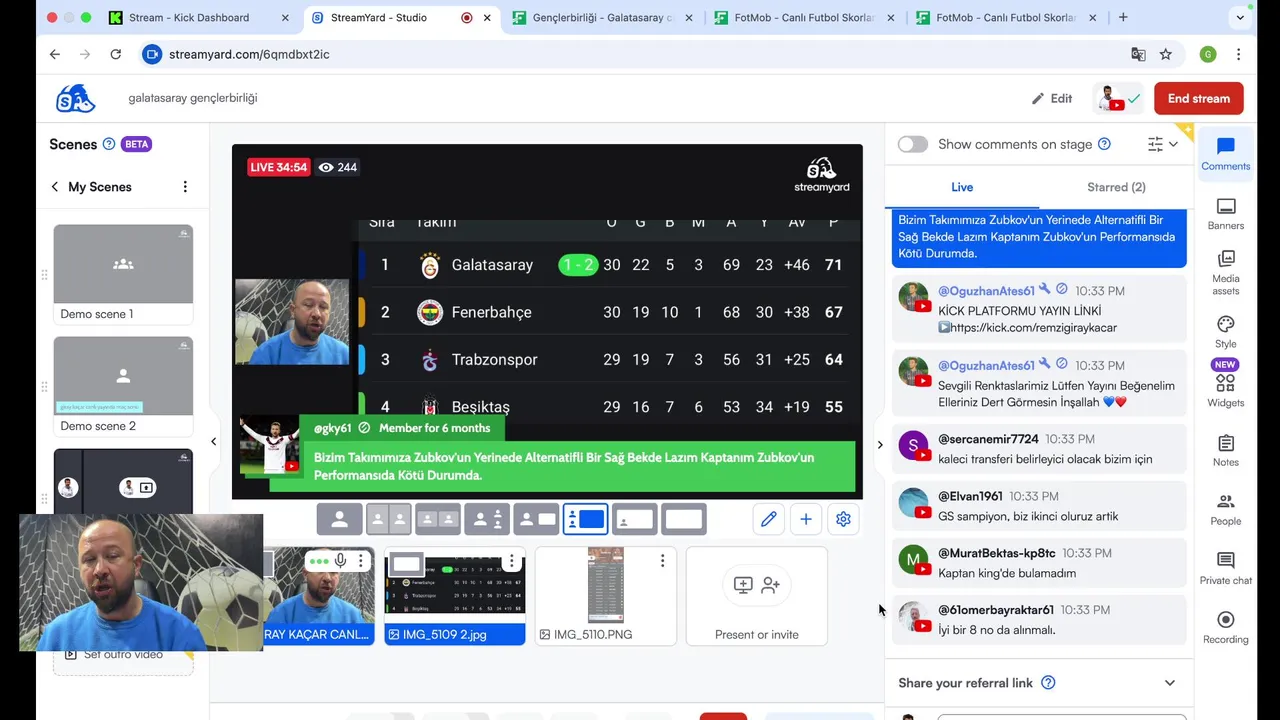
Task: Open comment filter settings dropdown
Action: pos(1163,144)
